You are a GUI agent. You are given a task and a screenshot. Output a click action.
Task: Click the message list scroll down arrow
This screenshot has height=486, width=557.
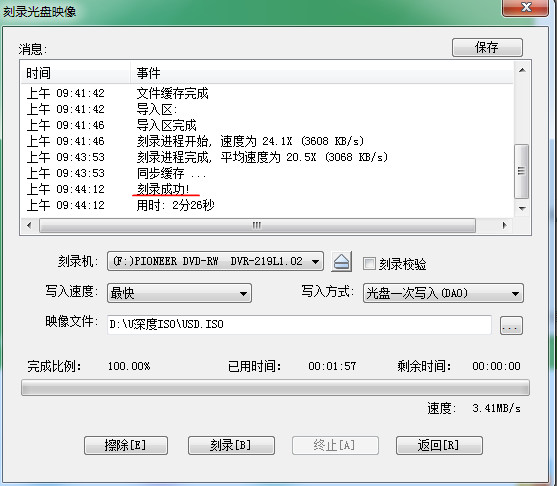pos(522,208)
